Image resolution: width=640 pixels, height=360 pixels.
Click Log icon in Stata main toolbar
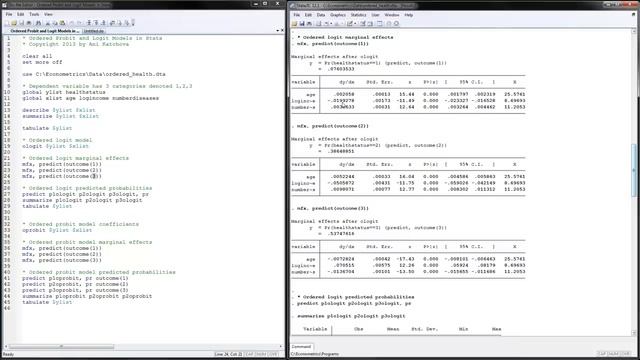click(x=318, y=24)
